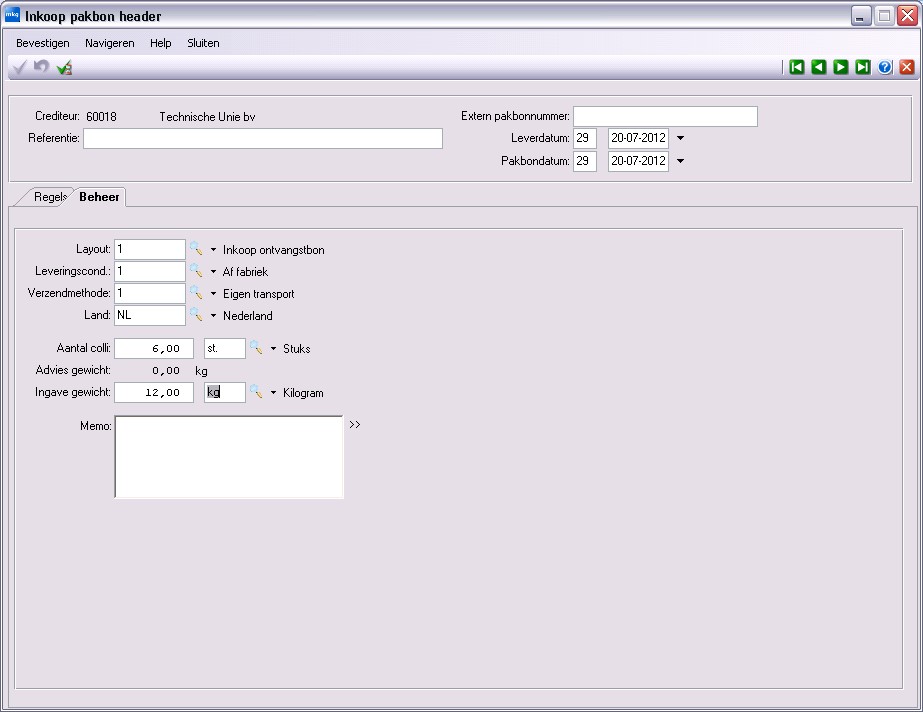Open the Navigeren menu
This screenshot has height=712, width=923.
[x=109, y=43]
